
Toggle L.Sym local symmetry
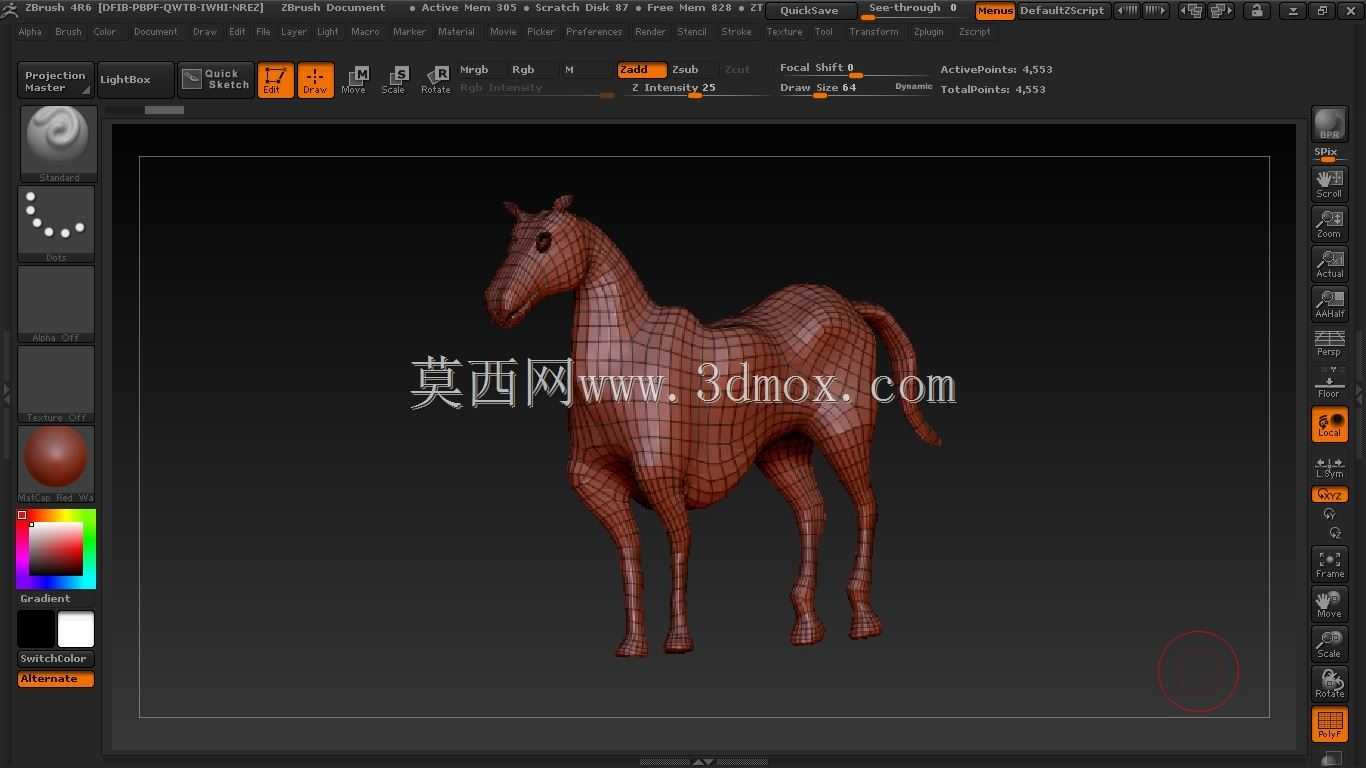click(1329, 467)
